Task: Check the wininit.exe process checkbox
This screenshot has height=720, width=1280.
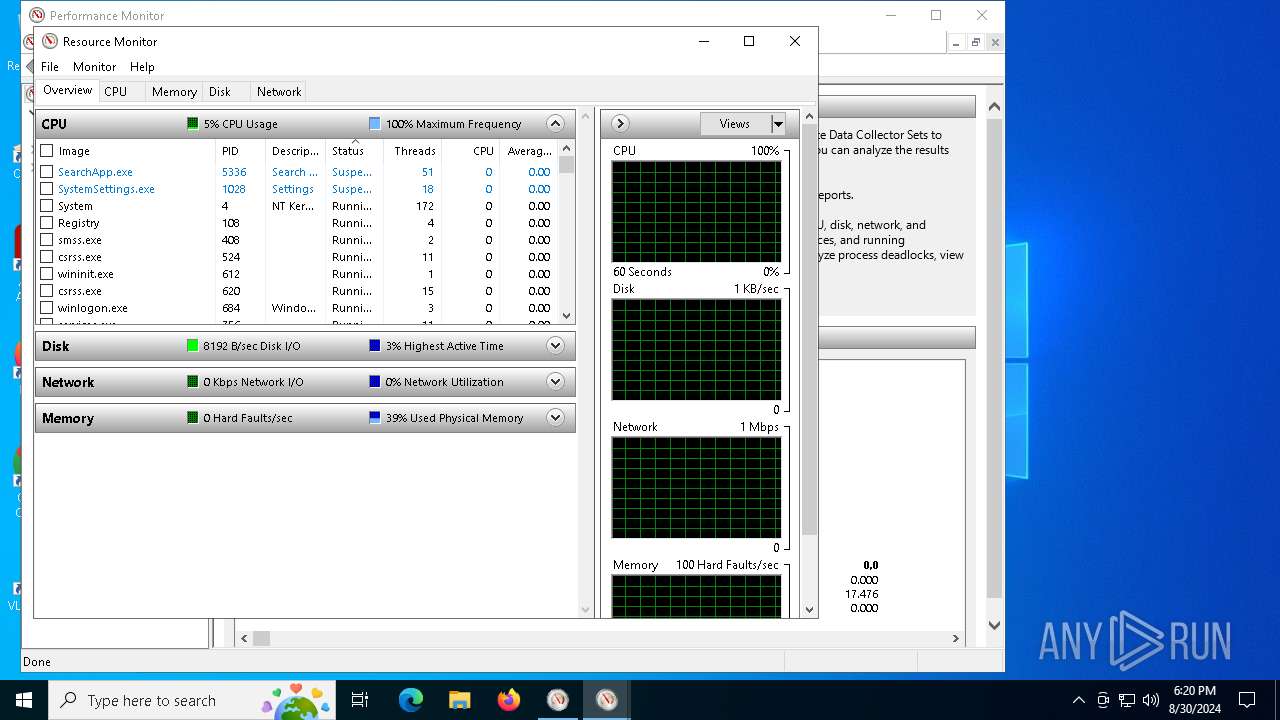Action: point(46,274)
